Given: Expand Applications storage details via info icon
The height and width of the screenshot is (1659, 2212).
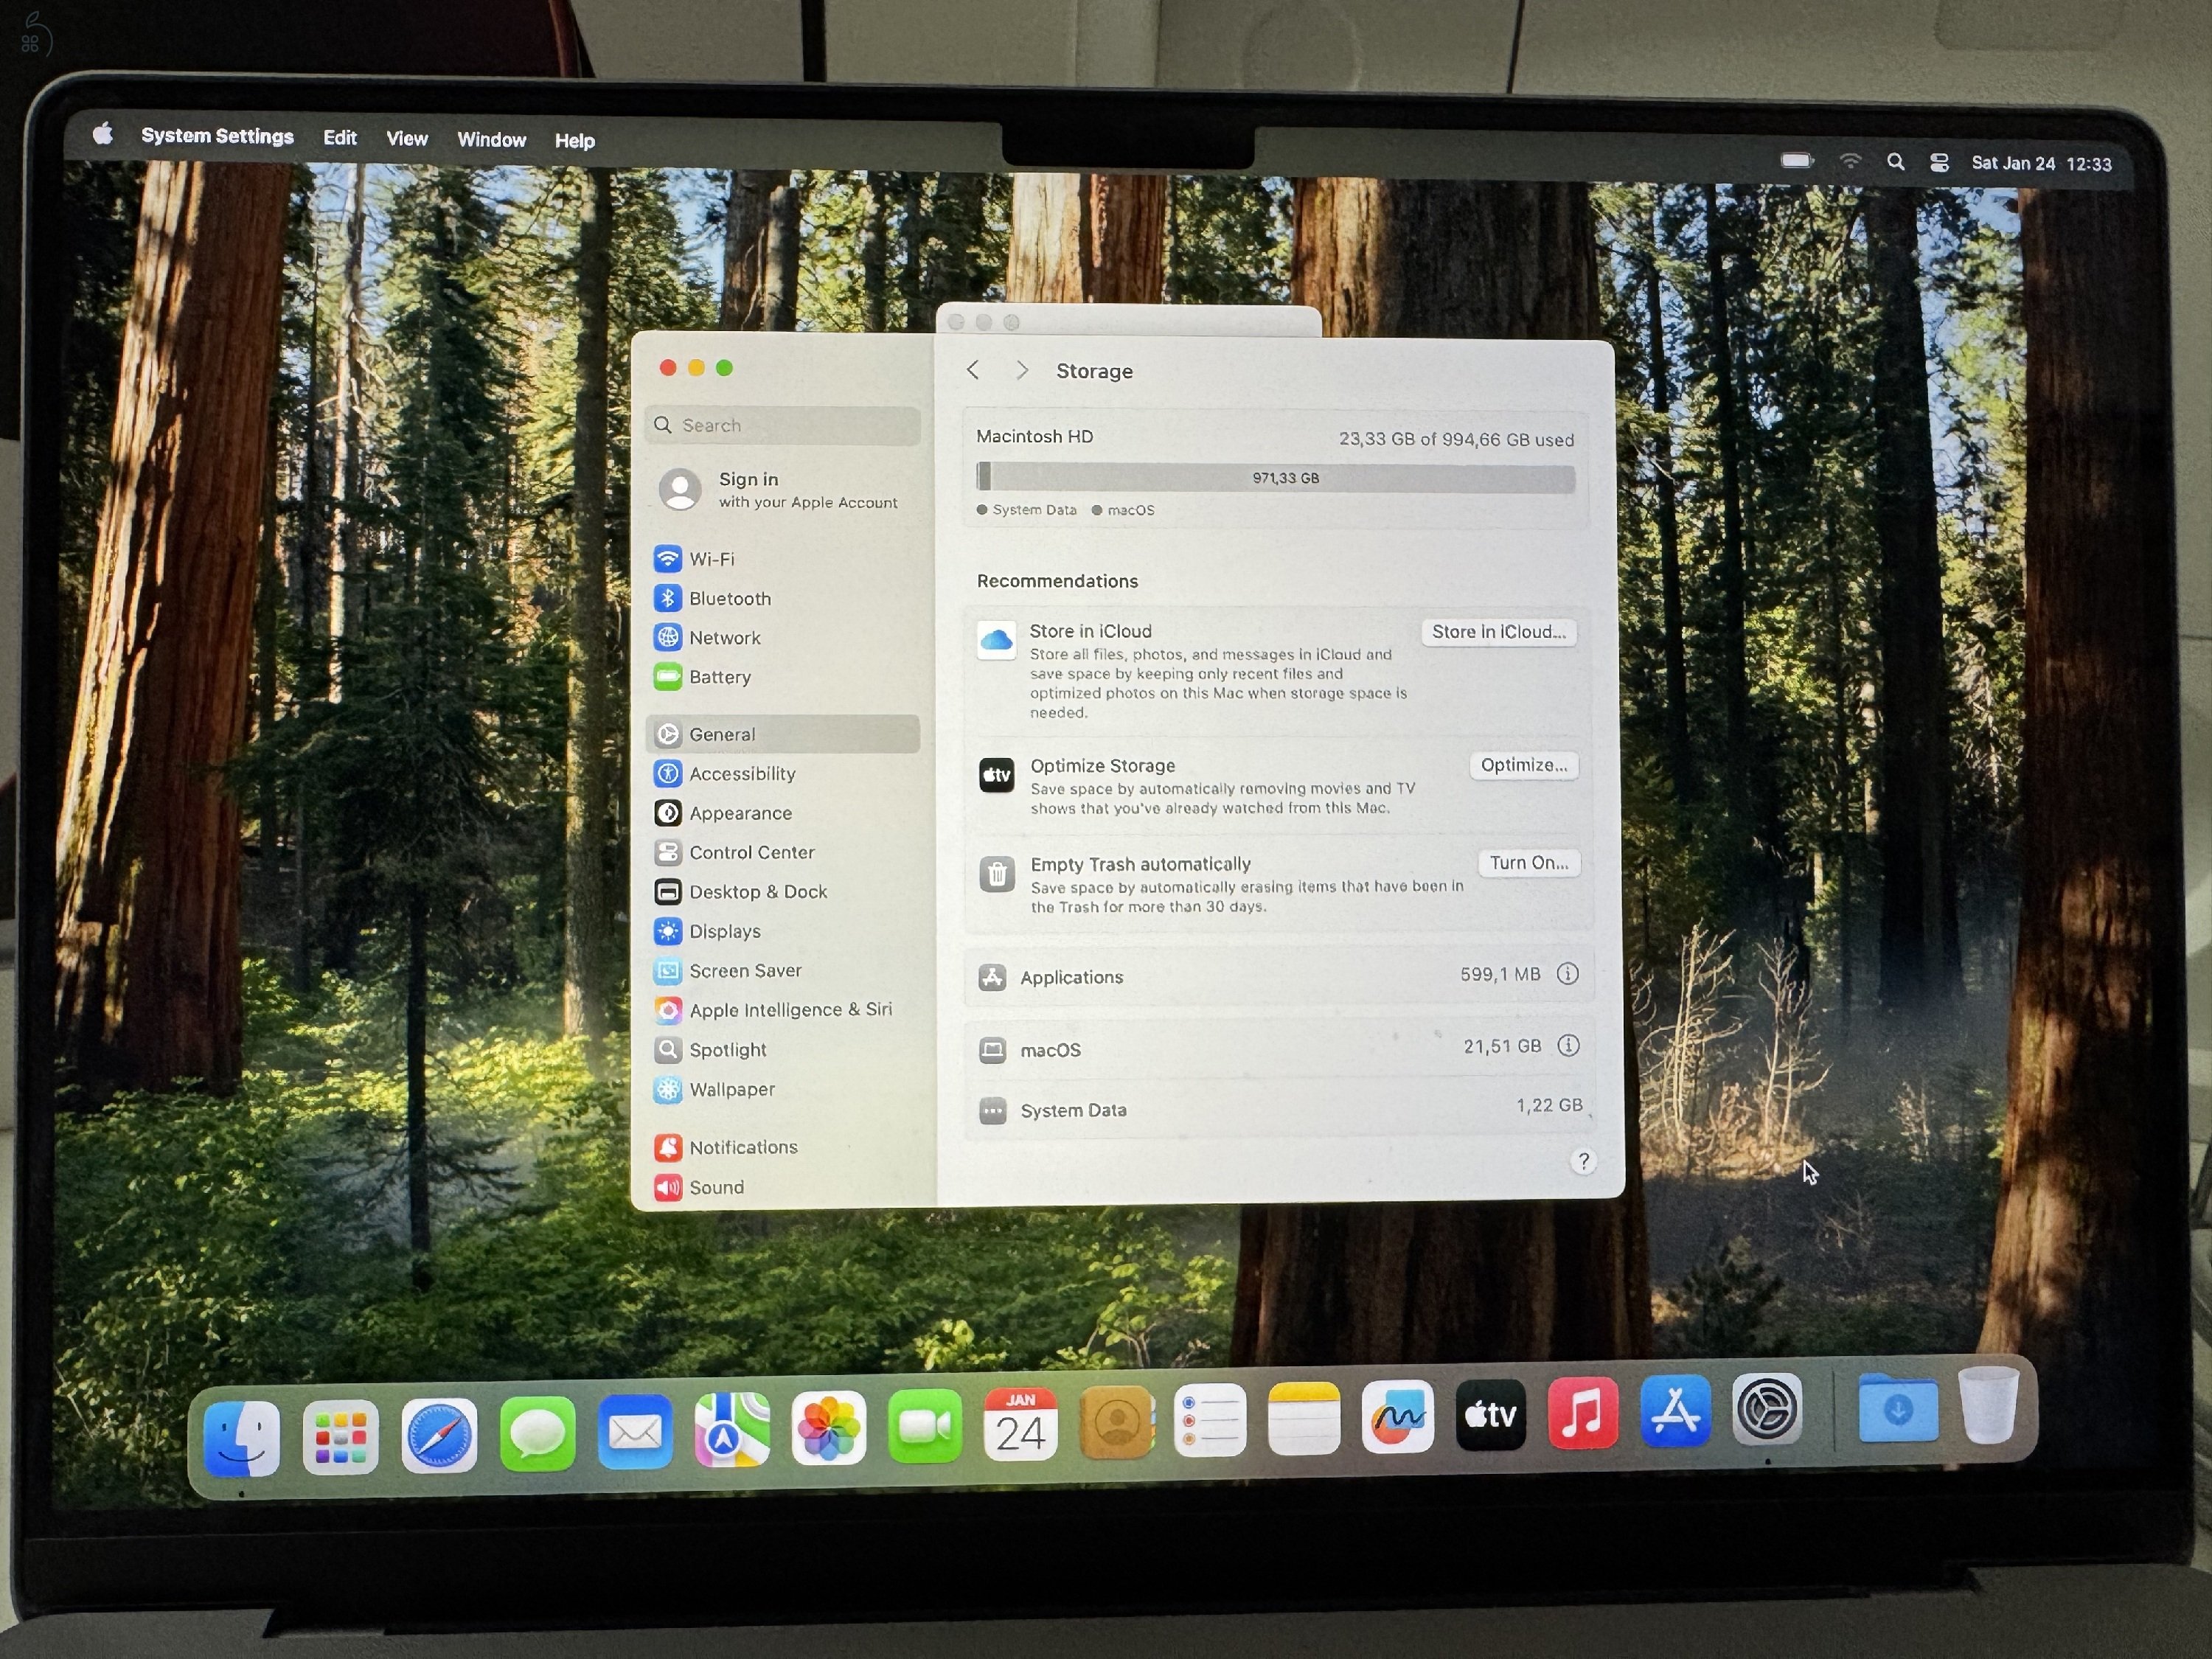Looking at the screenshot, I should point(1568,973).
